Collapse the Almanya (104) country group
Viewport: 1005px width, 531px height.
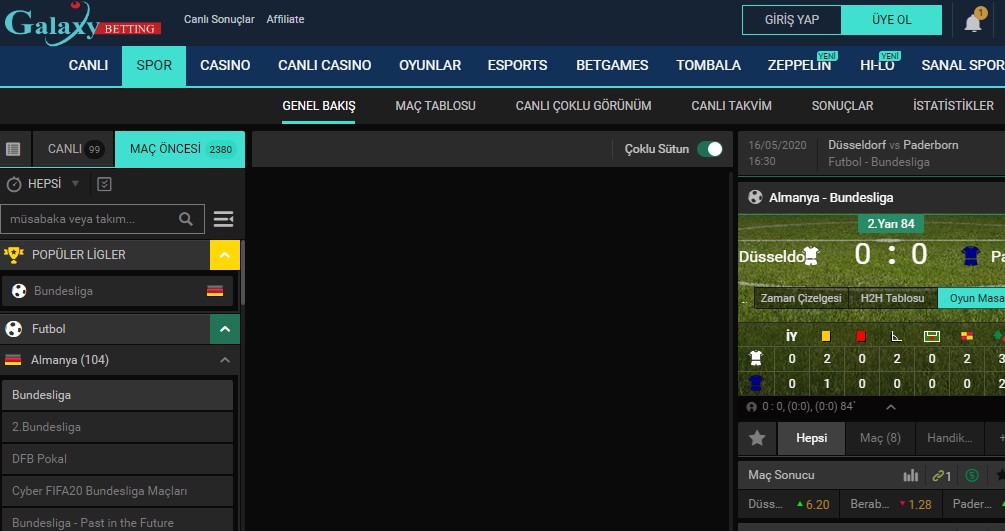point(225,360)
